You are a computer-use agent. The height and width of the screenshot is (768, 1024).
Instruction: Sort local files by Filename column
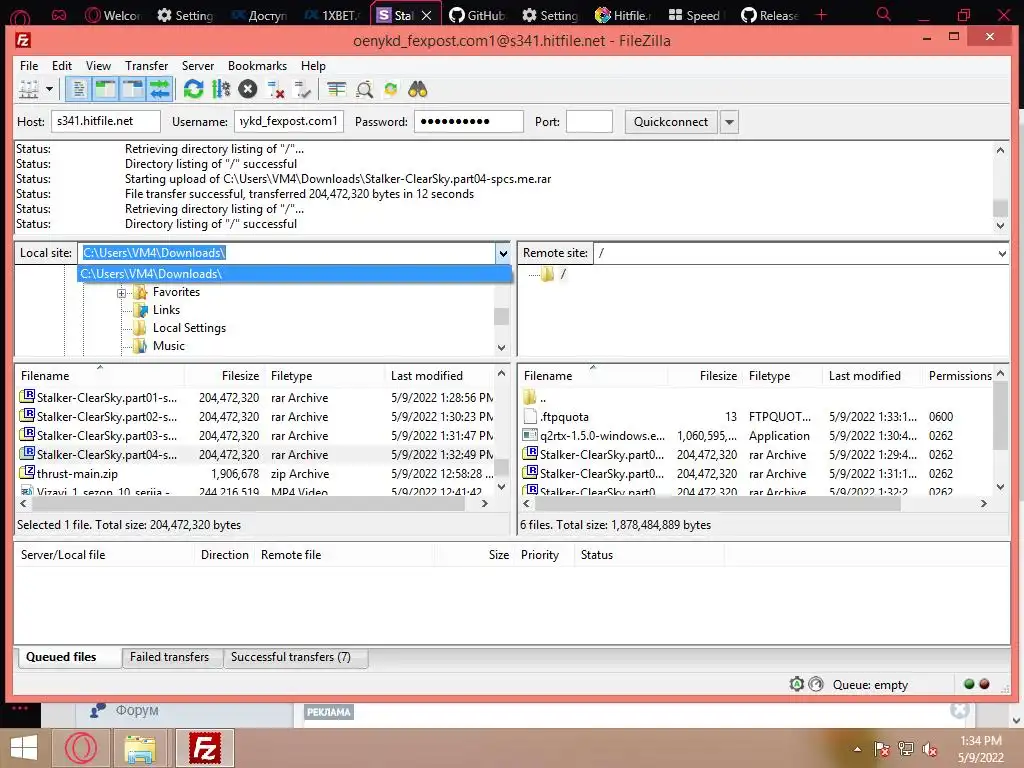99,376
